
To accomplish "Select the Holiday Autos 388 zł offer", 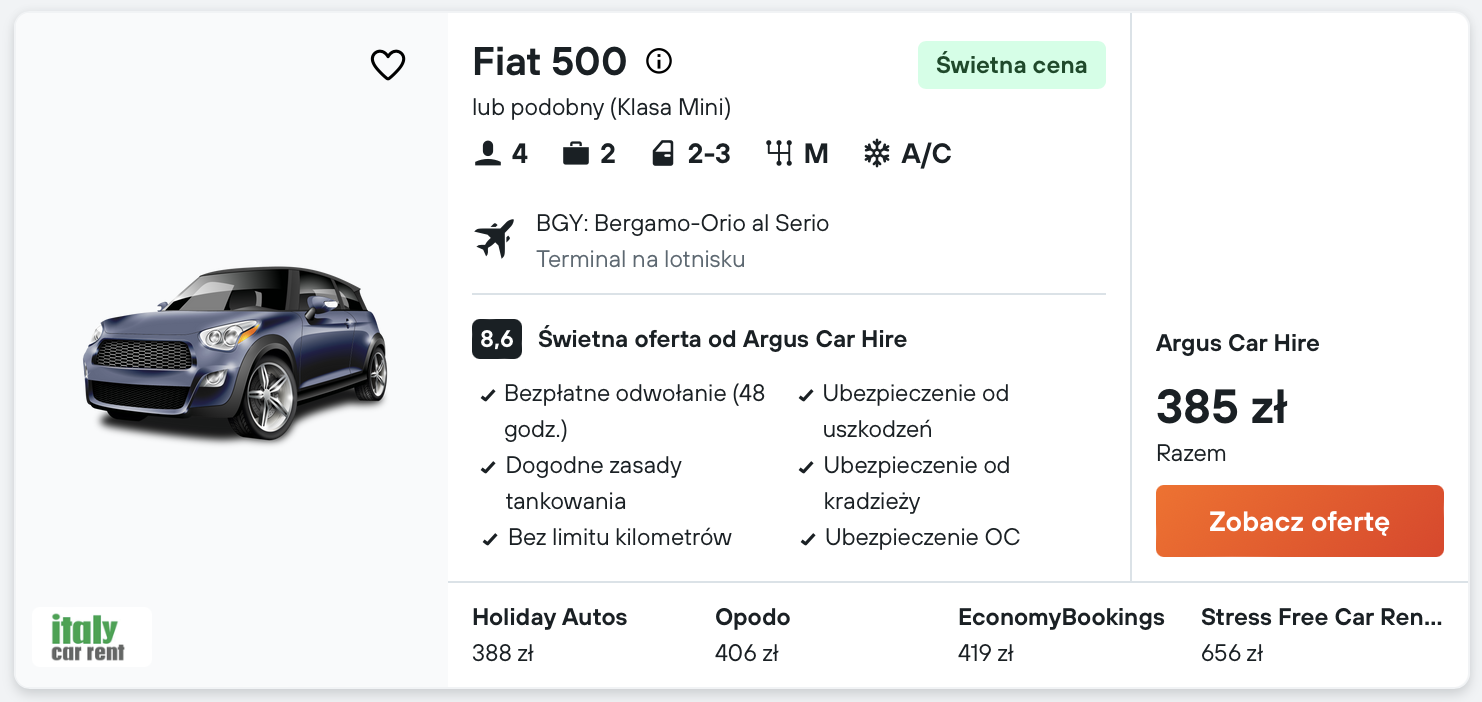I will [x=549, y=634].
